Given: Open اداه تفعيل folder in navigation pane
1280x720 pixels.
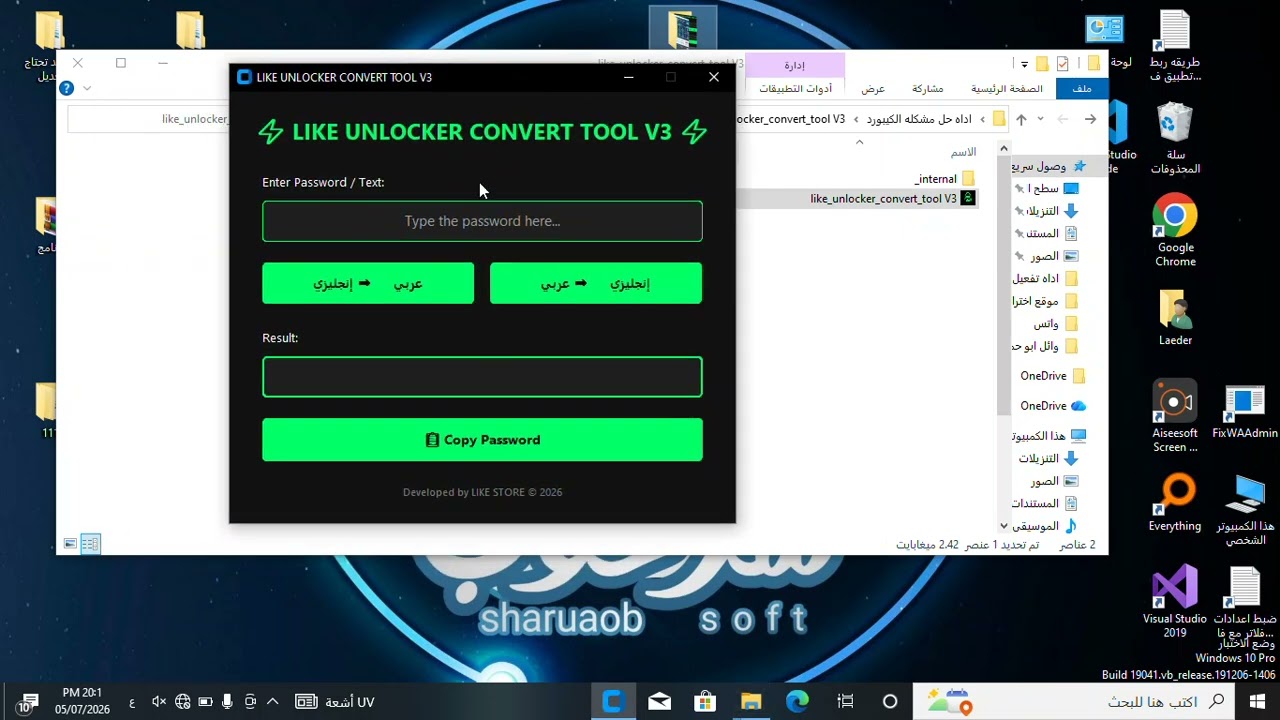Looking at the screenshot, I should [1045, 278].
